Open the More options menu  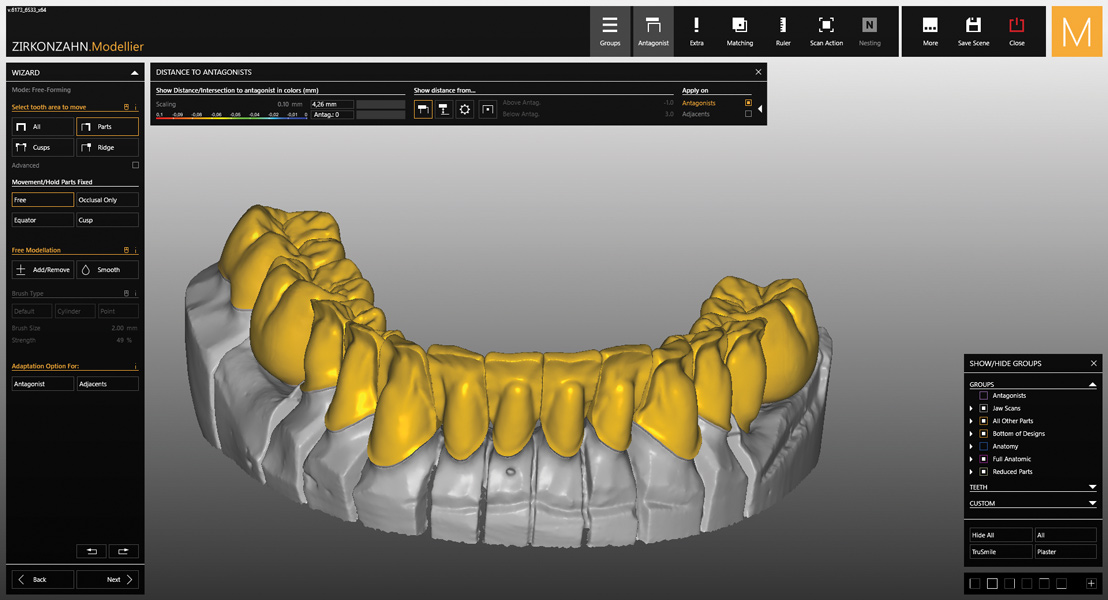[930, 31]
